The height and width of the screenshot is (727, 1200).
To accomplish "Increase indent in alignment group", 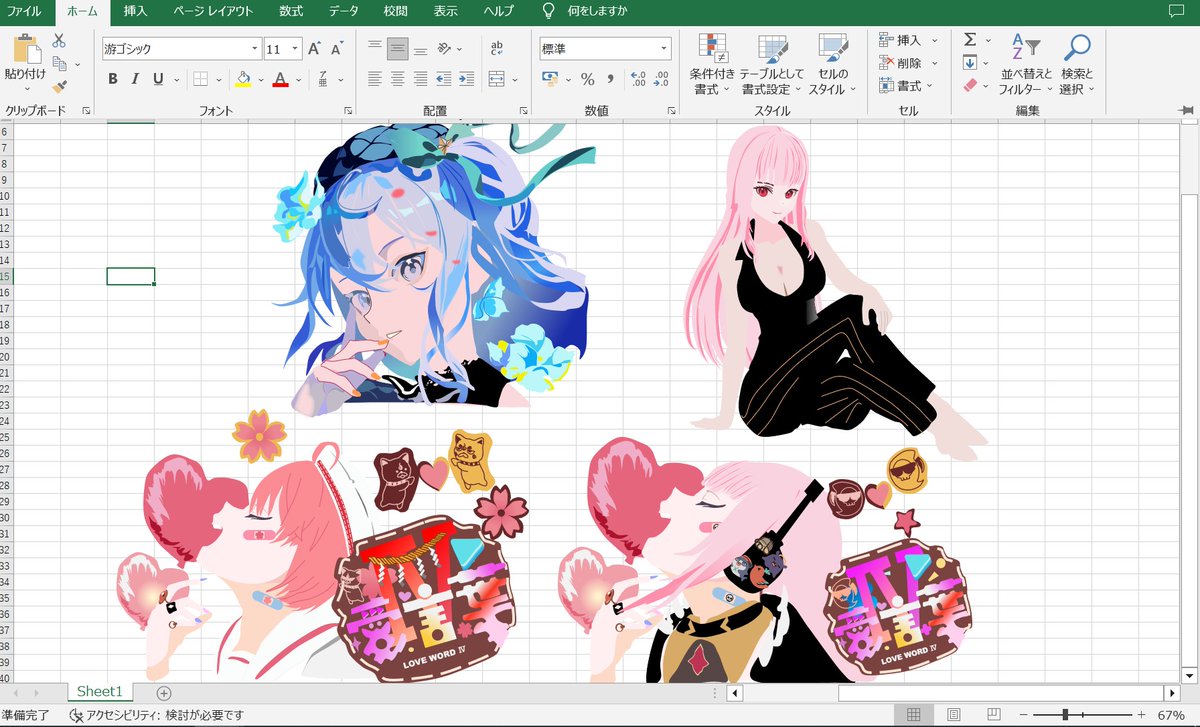I will point(465,79).
